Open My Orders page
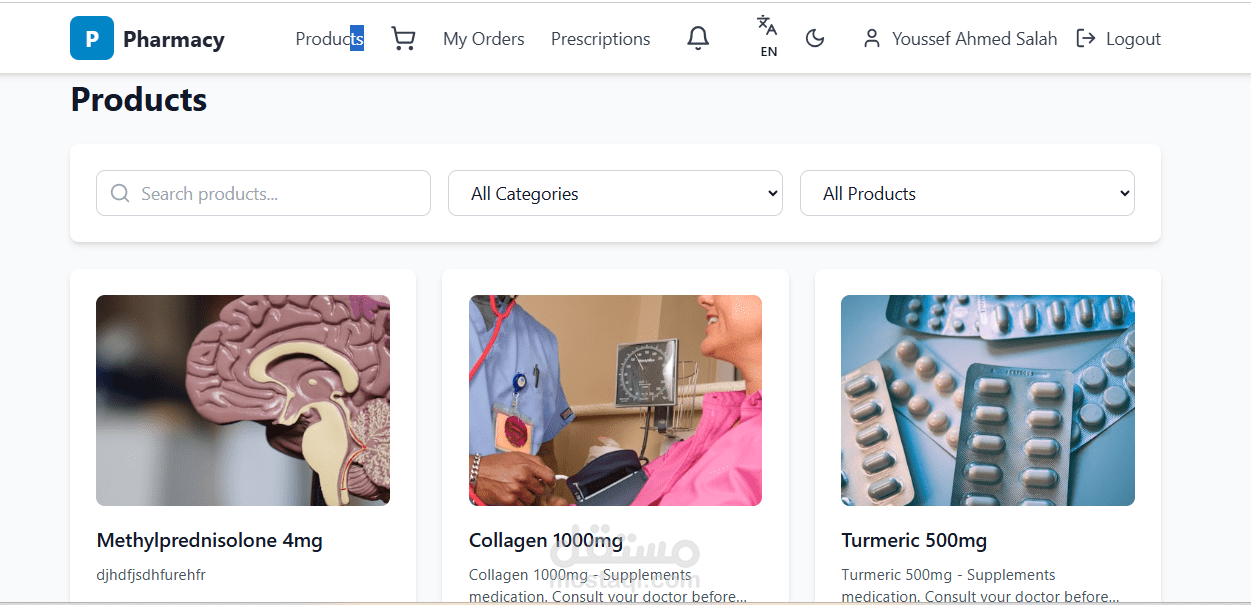Image resolution: width=1251 pixels, height=605 pixels. [484, 39]
